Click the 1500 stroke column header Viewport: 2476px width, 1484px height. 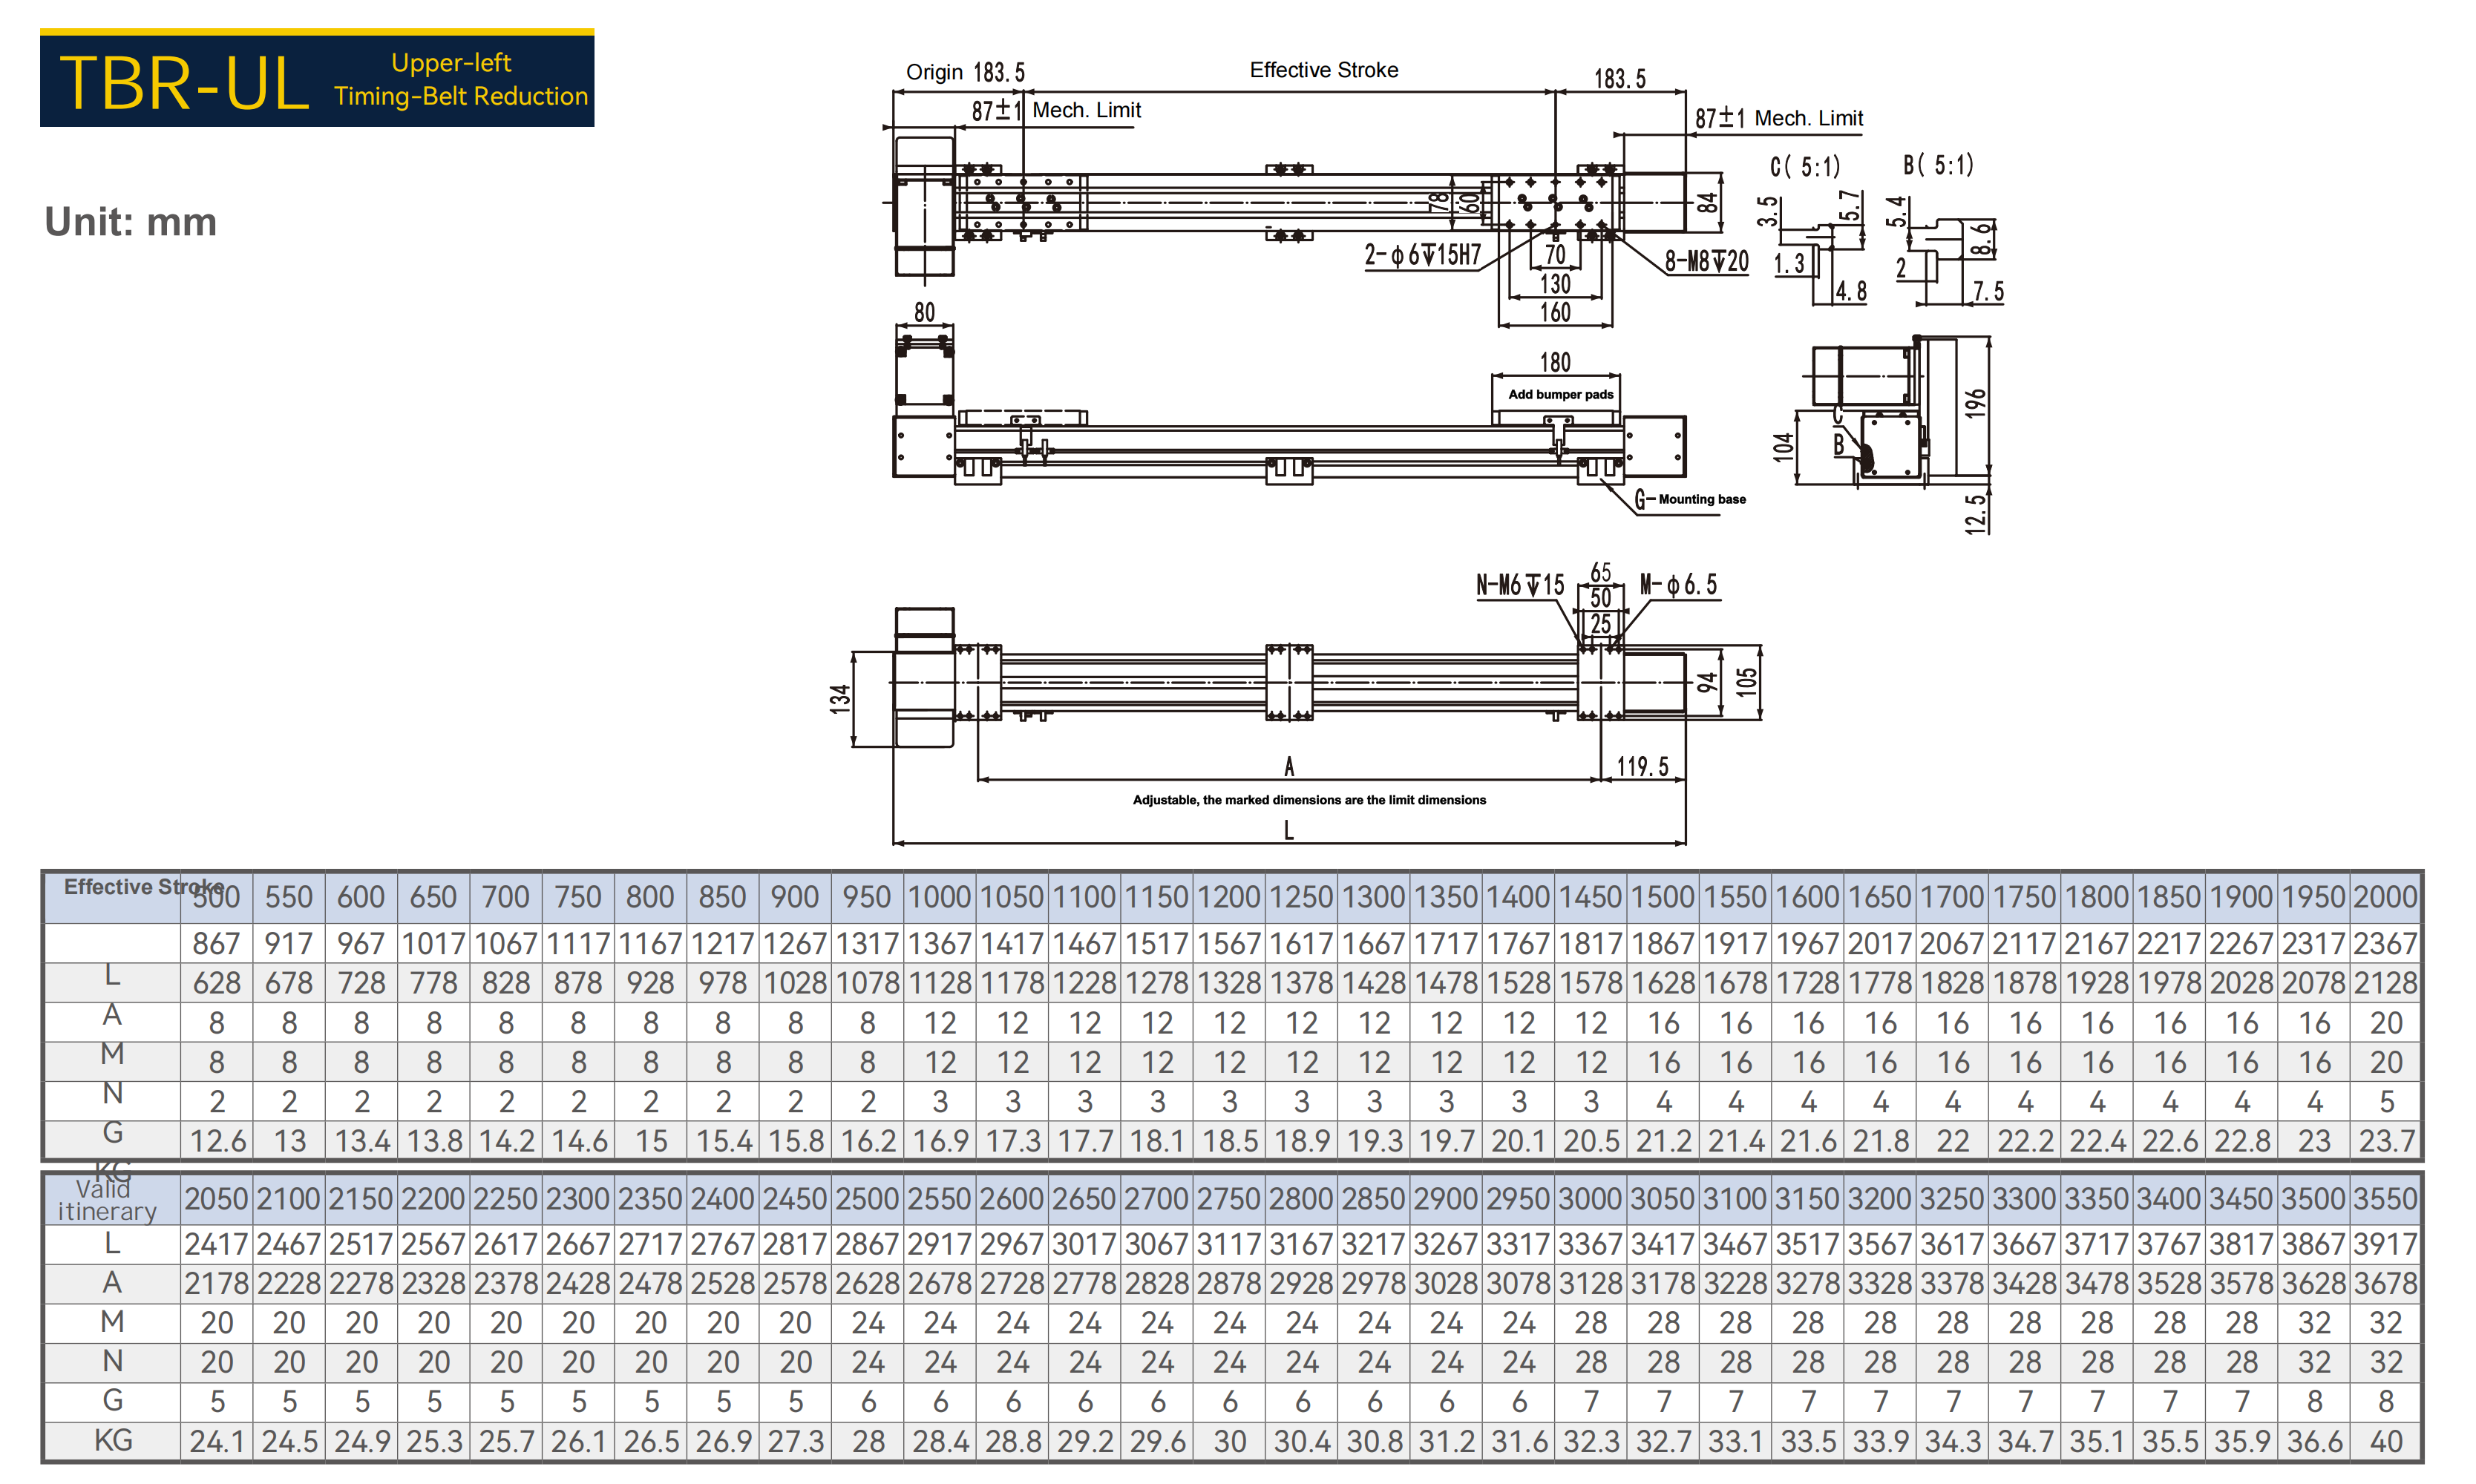[x=1663, y=897]
